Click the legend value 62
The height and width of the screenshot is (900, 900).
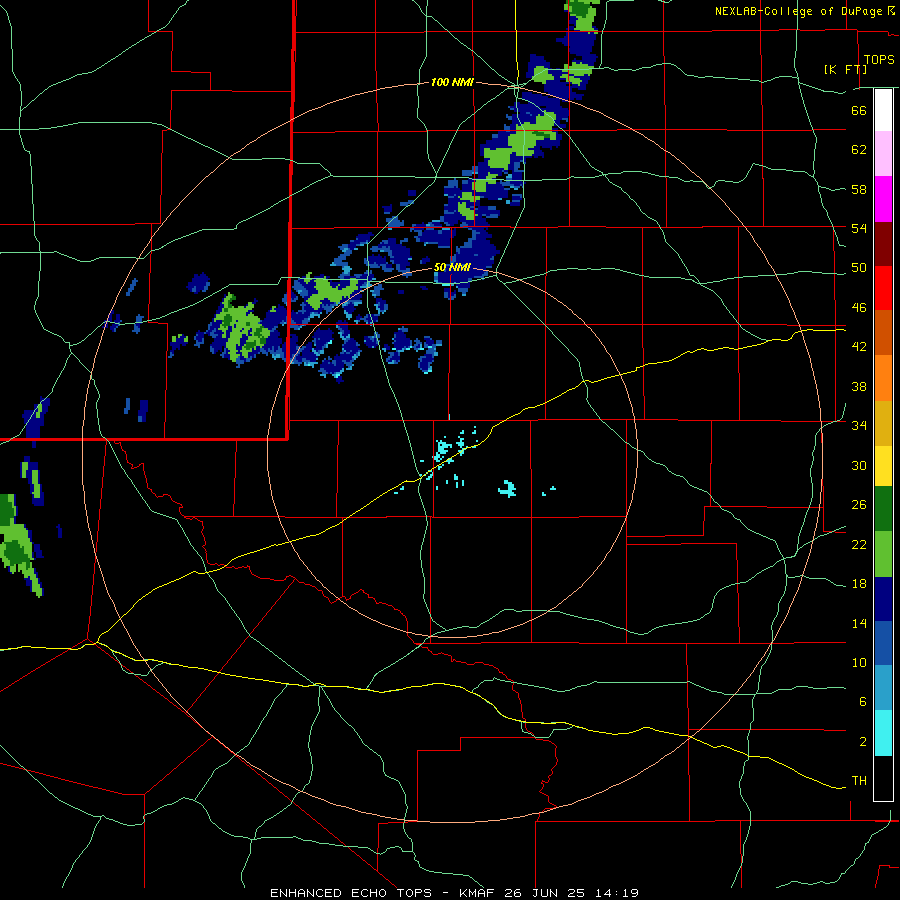(859, 150)
